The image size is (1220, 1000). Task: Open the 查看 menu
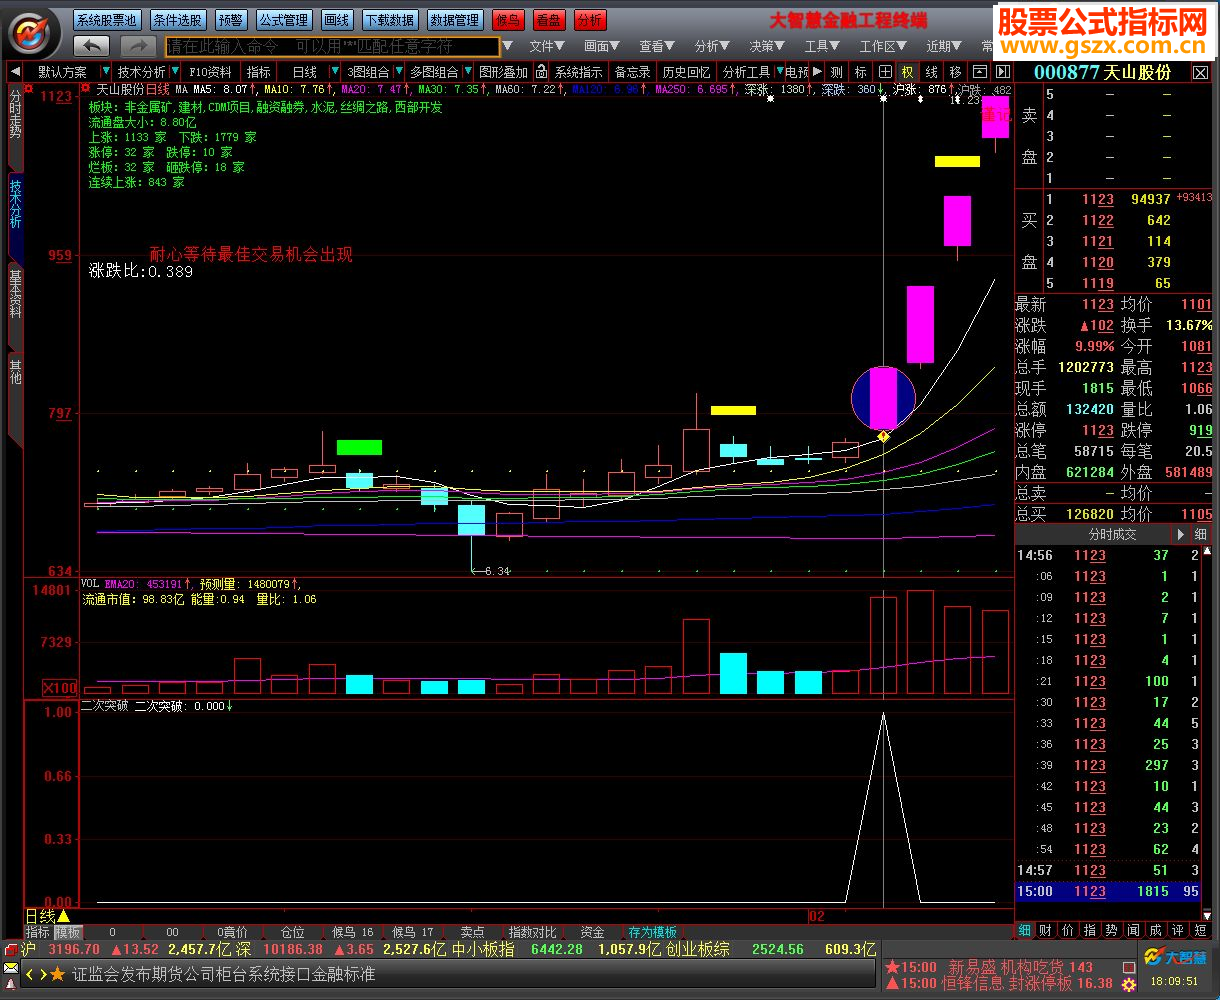(x=658, y=46)
